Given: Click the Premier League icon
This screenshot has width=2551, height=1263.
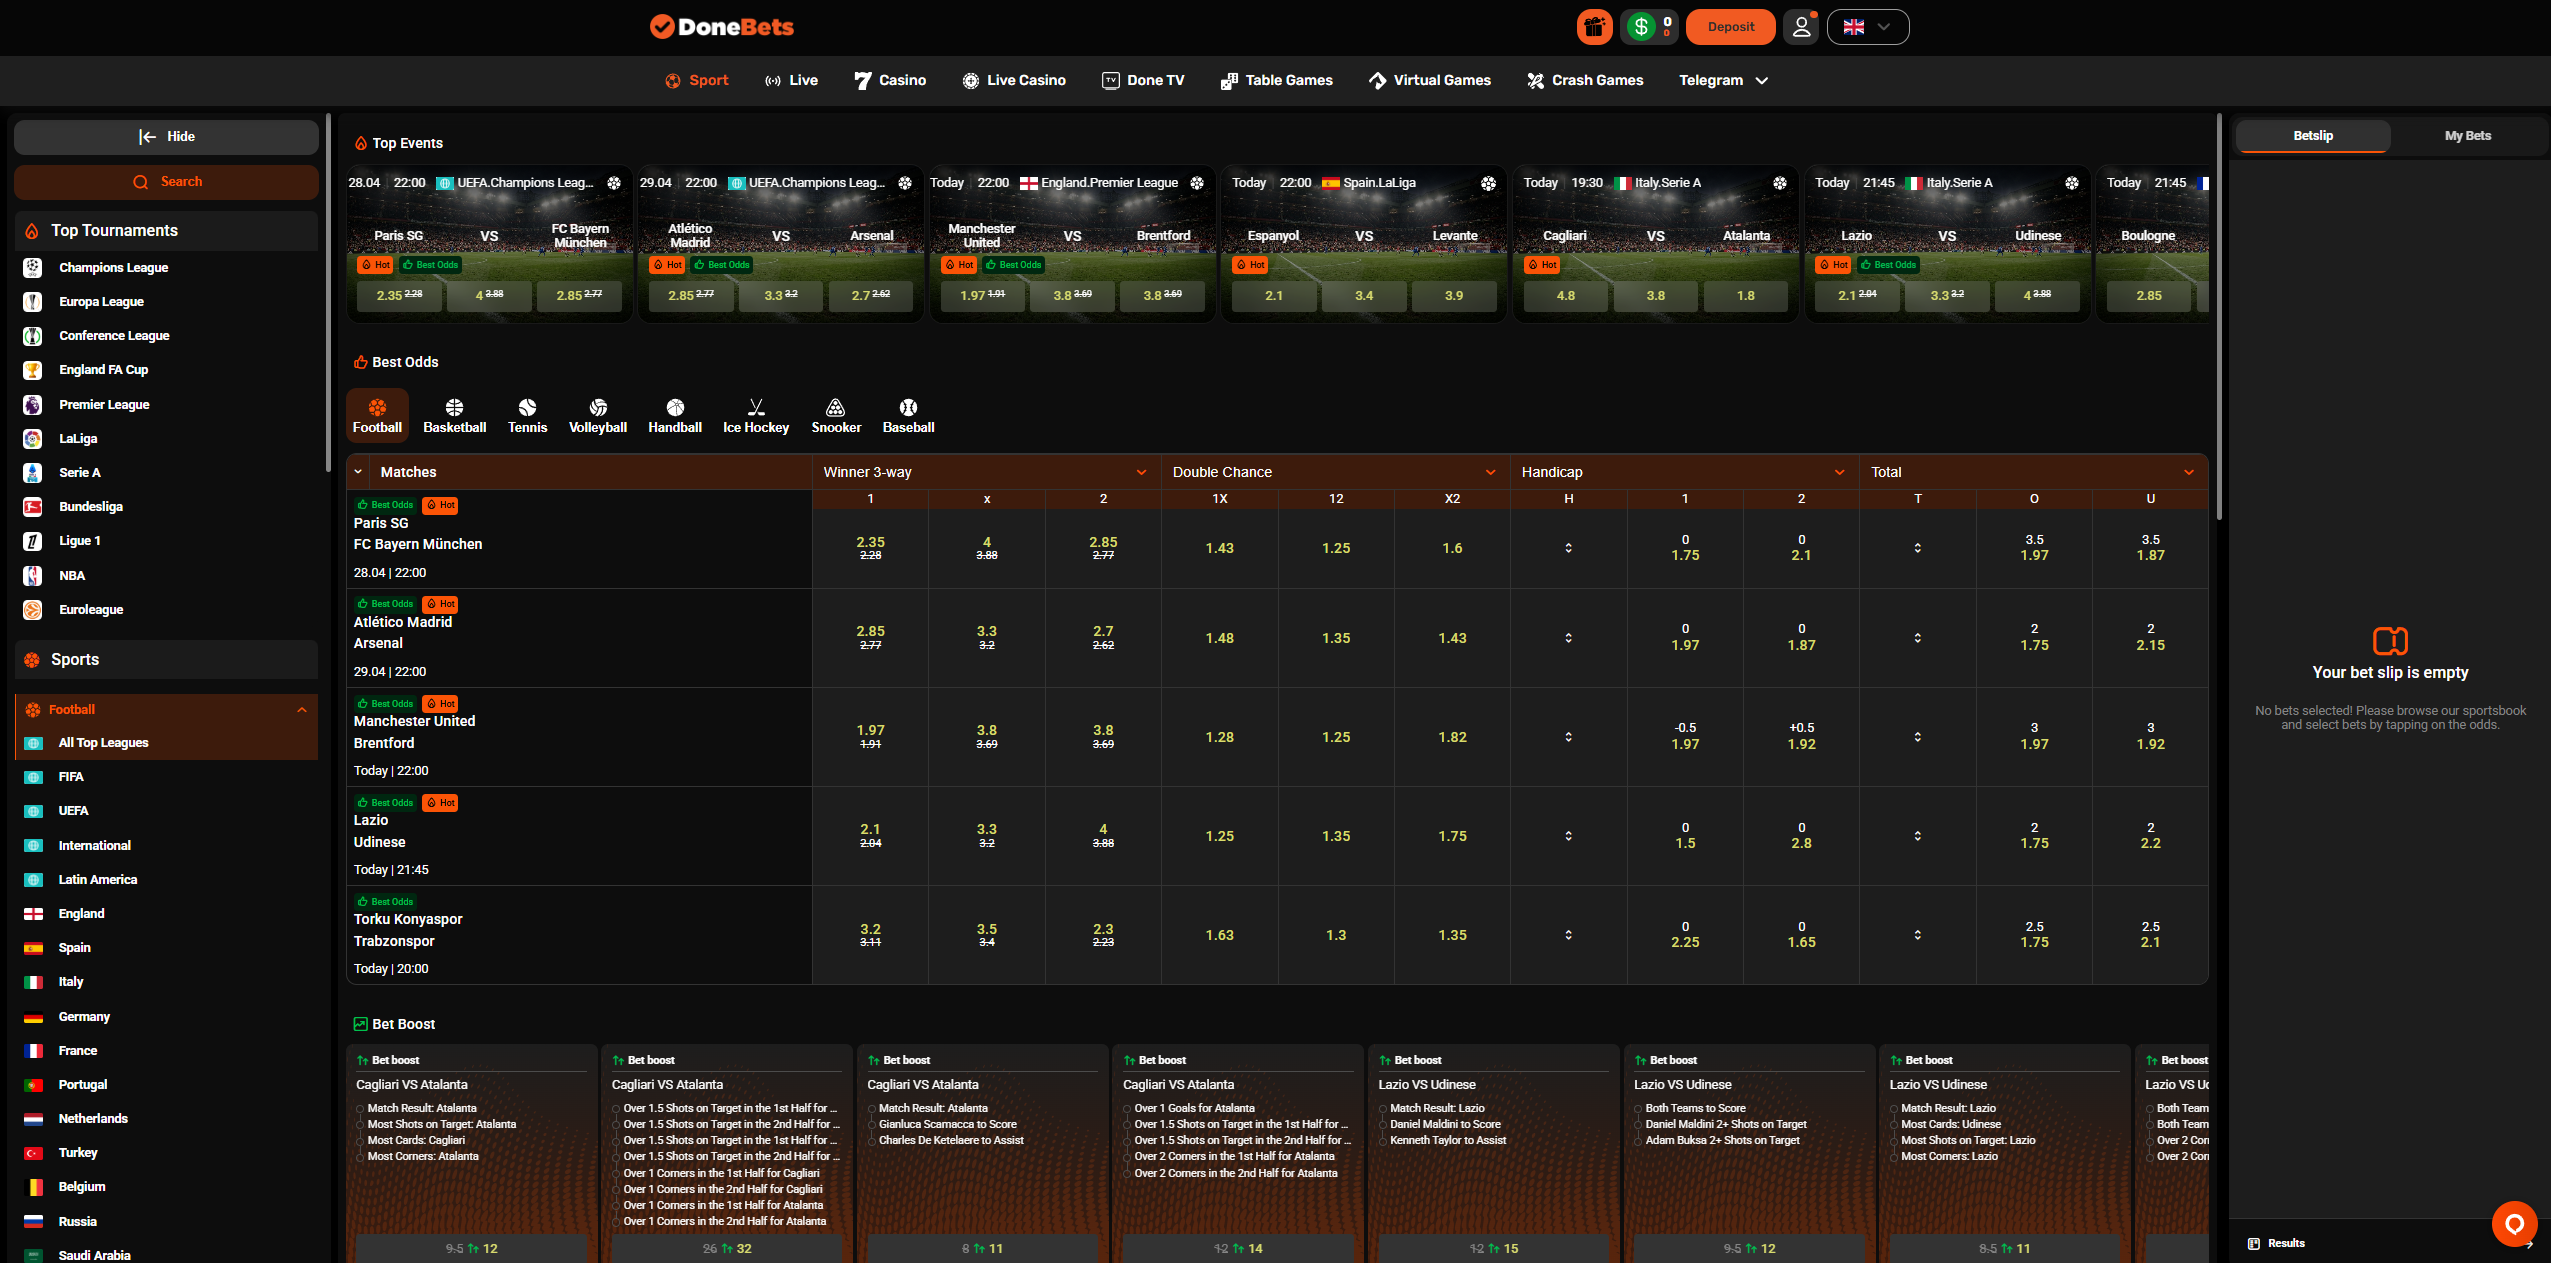Looking at the screenshot, I should click(x=33, y=404).
